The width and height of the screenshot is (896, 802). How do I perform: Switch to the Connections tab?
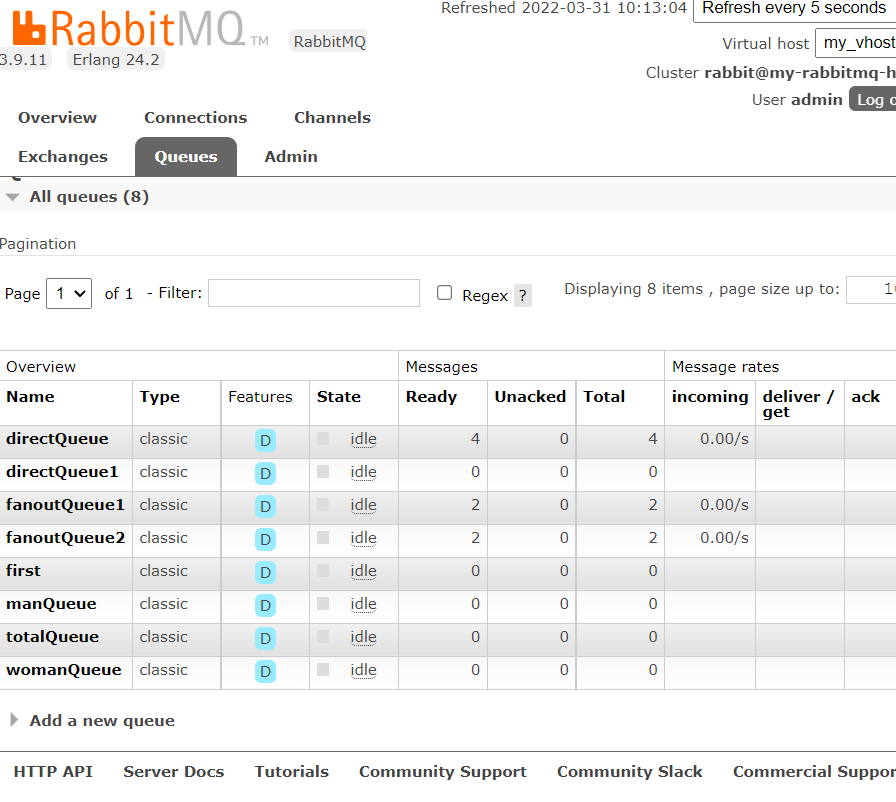click(x=195, y=118)
